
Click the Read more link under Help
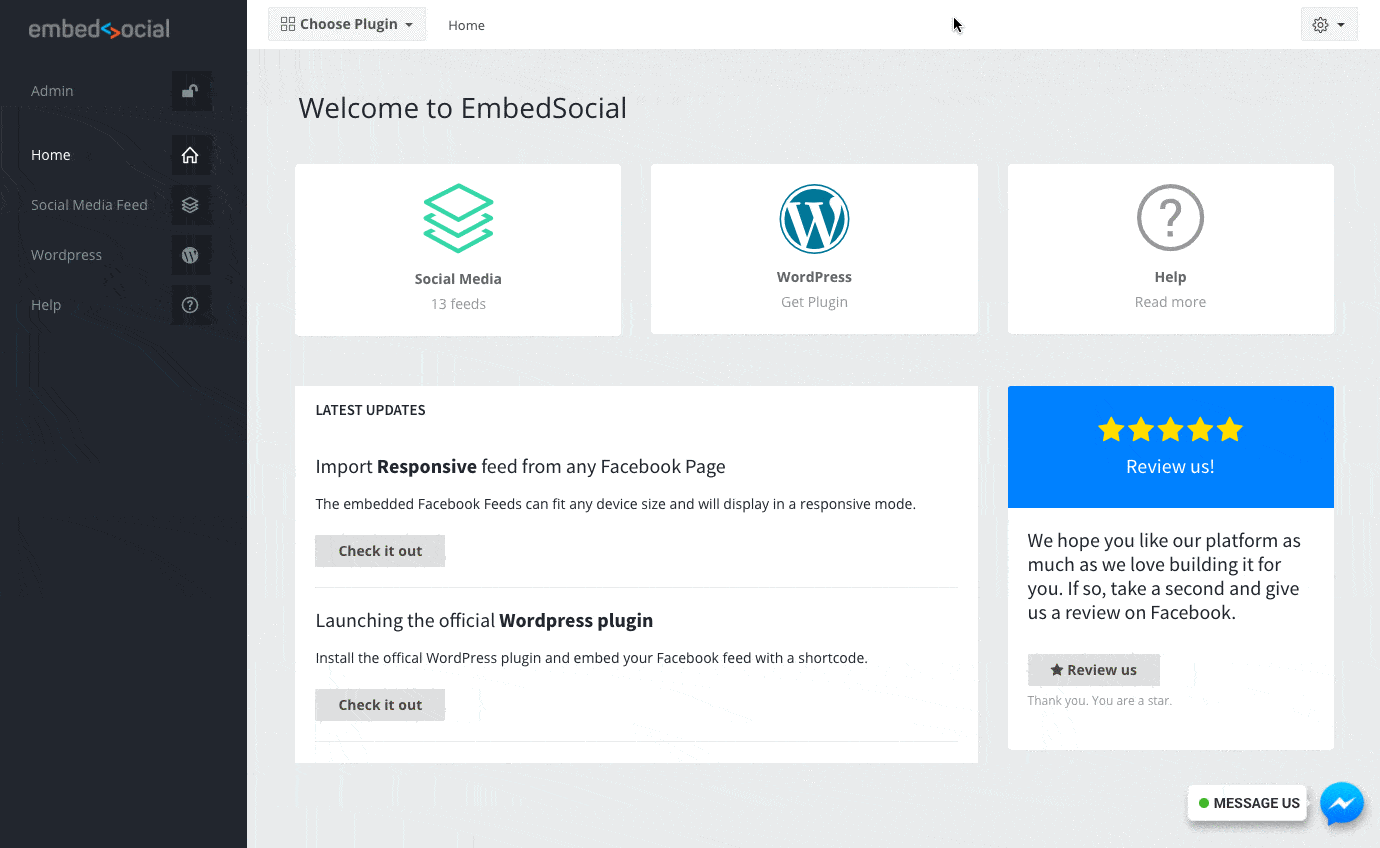click(x=1170, y=302)
